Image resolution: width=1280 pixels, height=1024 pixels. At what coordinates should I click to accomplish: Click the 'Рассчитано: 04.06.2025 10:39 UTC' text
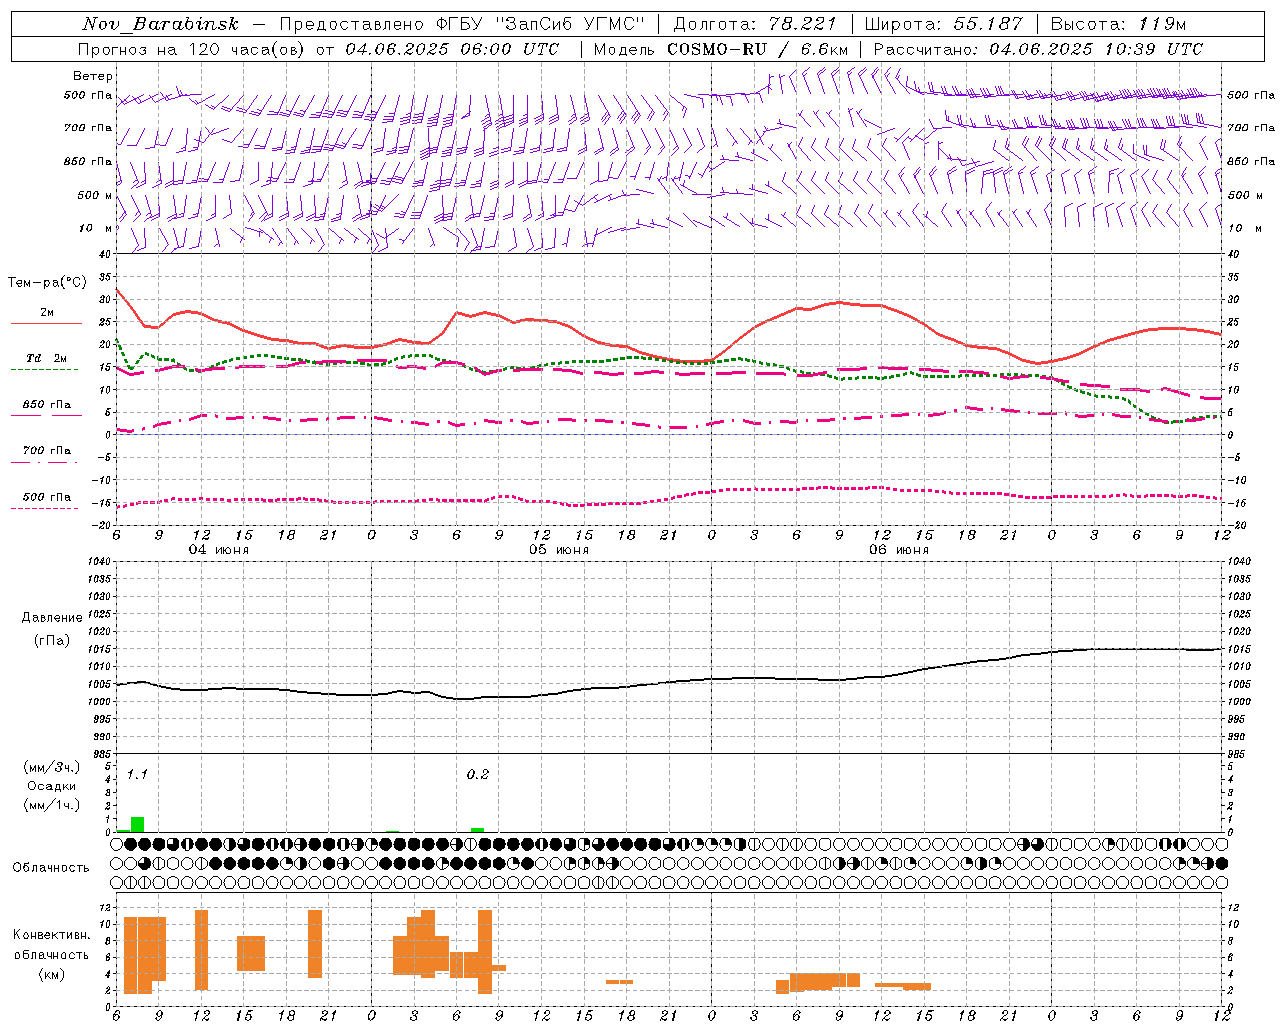(x=1038, y=49)
